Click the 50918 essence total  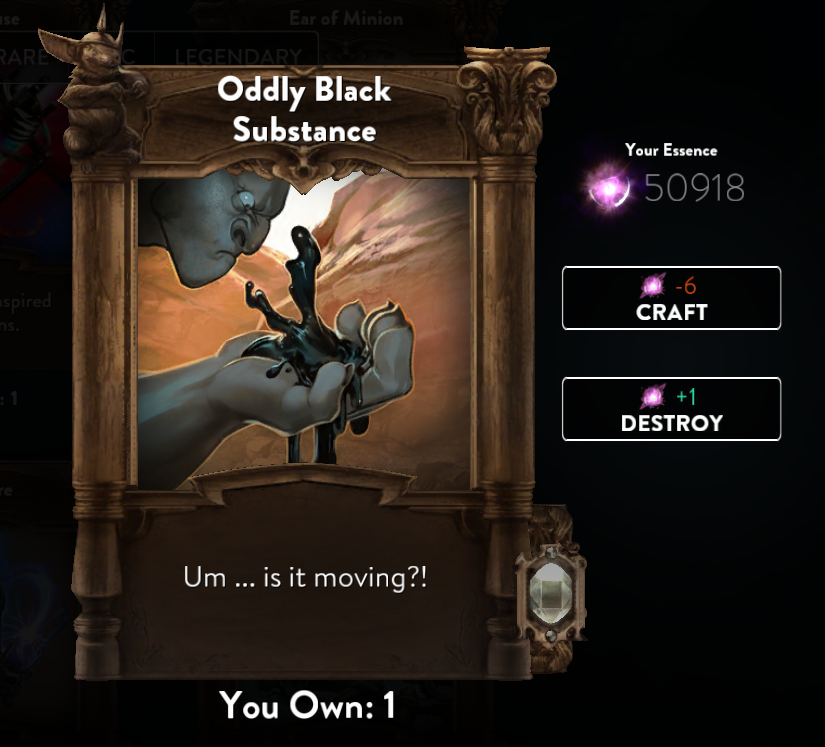695,188
